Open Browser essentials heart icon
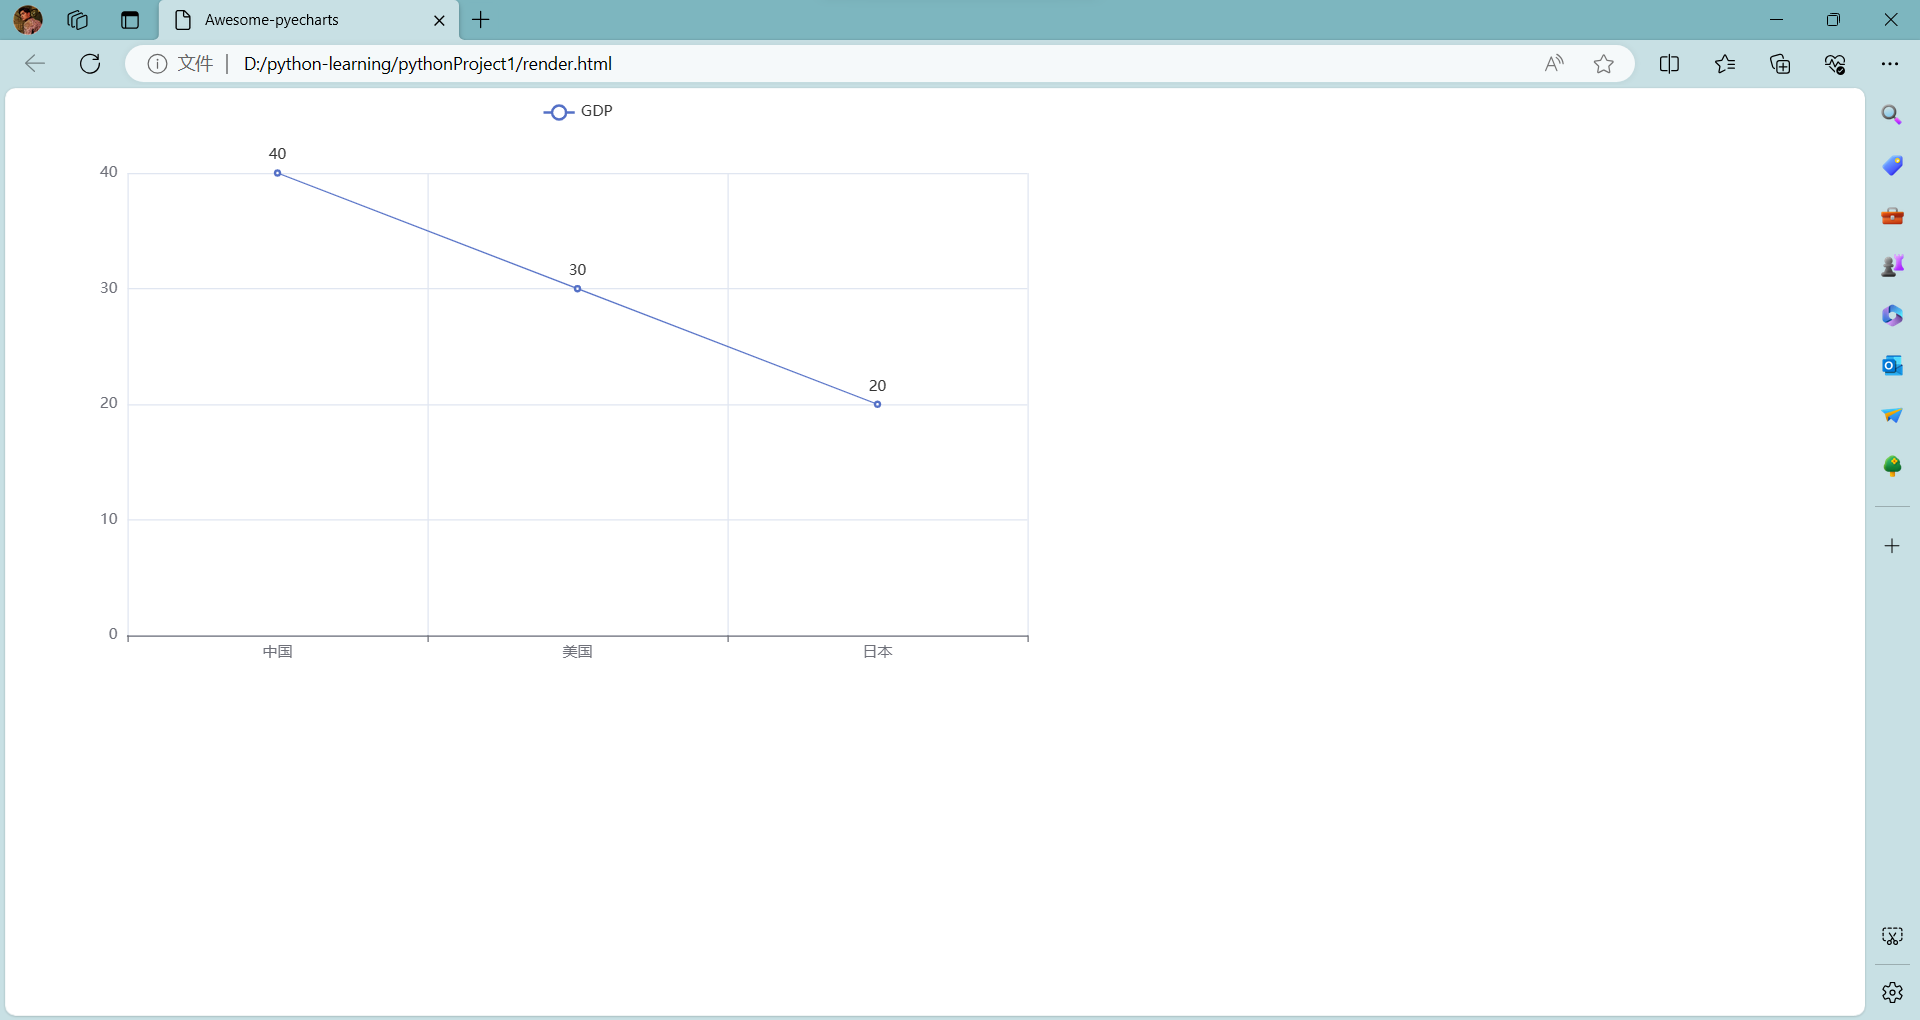Viewport: 1920px width, 1020px height. (1835, 64)
